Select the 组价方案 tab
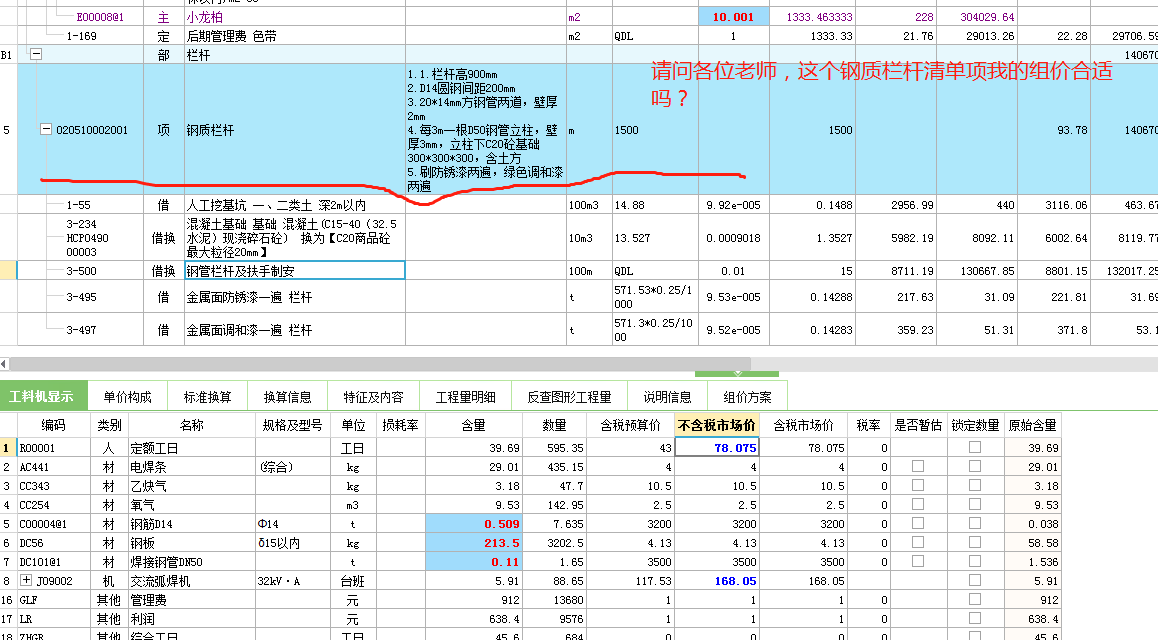 pyautogui.click(x=747, y=396)
